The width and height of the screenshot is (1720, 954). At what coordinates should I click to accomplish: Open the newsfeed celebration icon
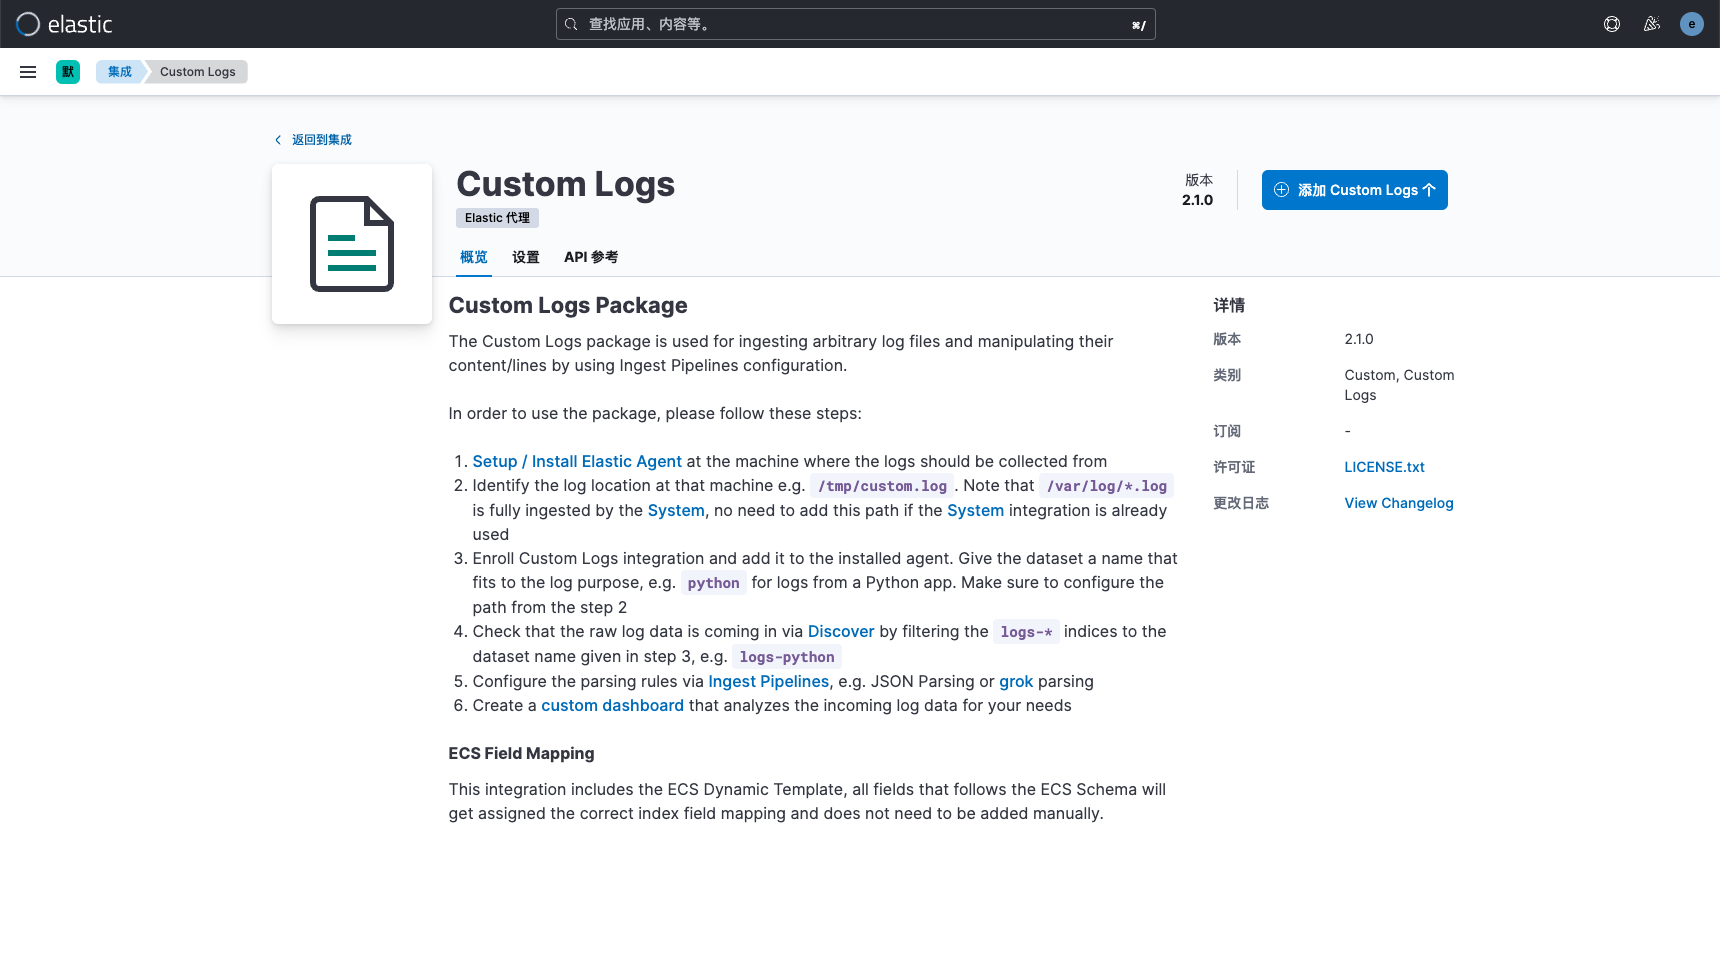(x=1652, y=24)
